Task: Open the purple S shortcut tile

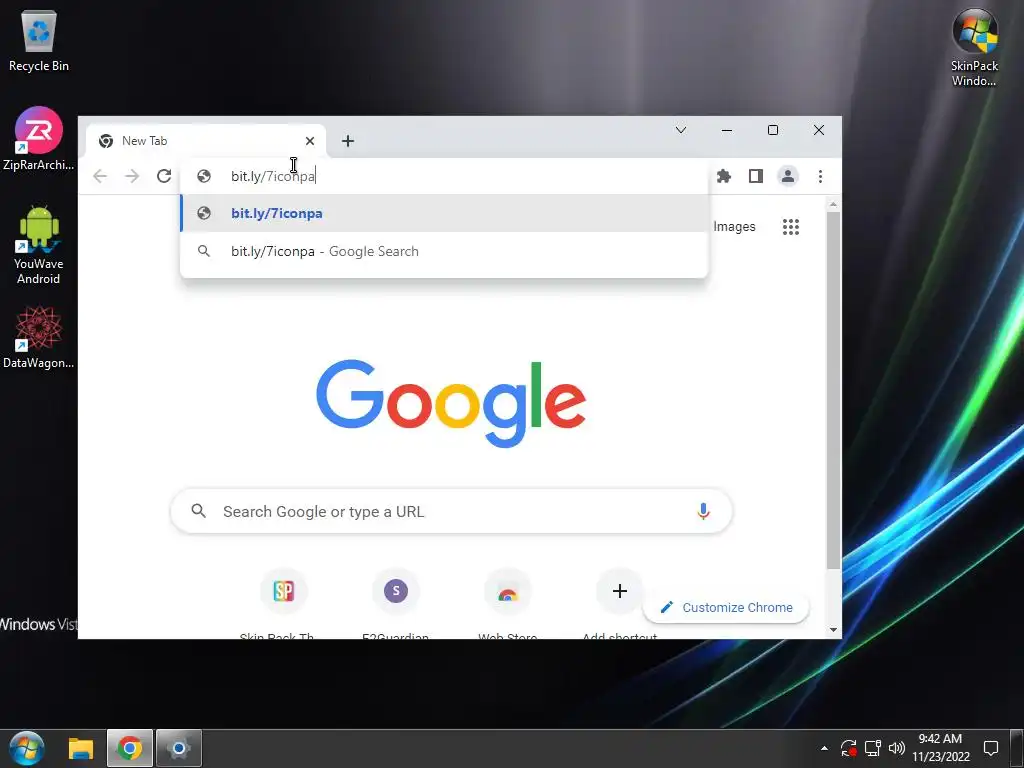Action: 396,591
